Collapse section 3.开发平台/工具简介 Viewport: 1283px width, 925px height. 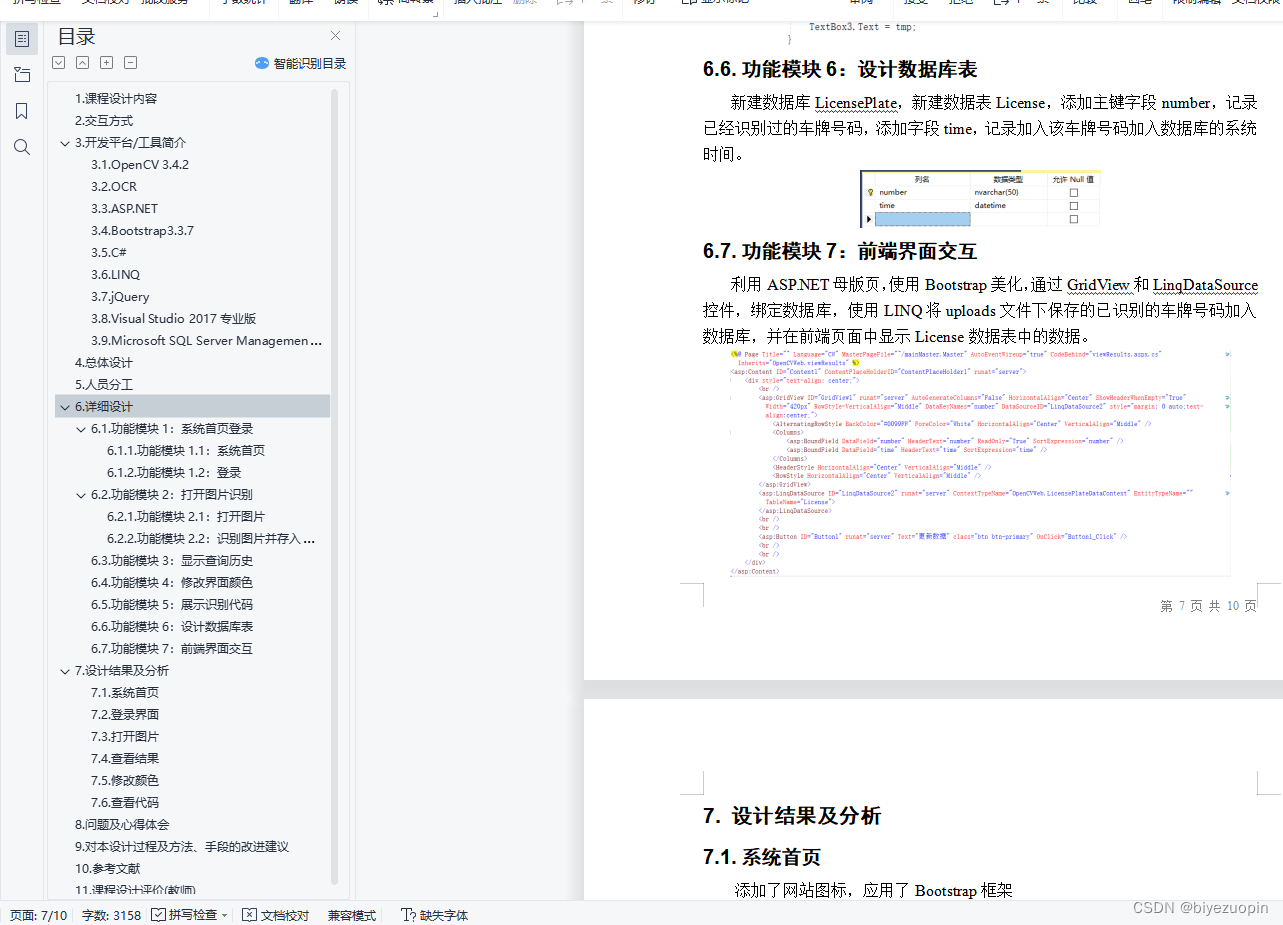point(65,143)
